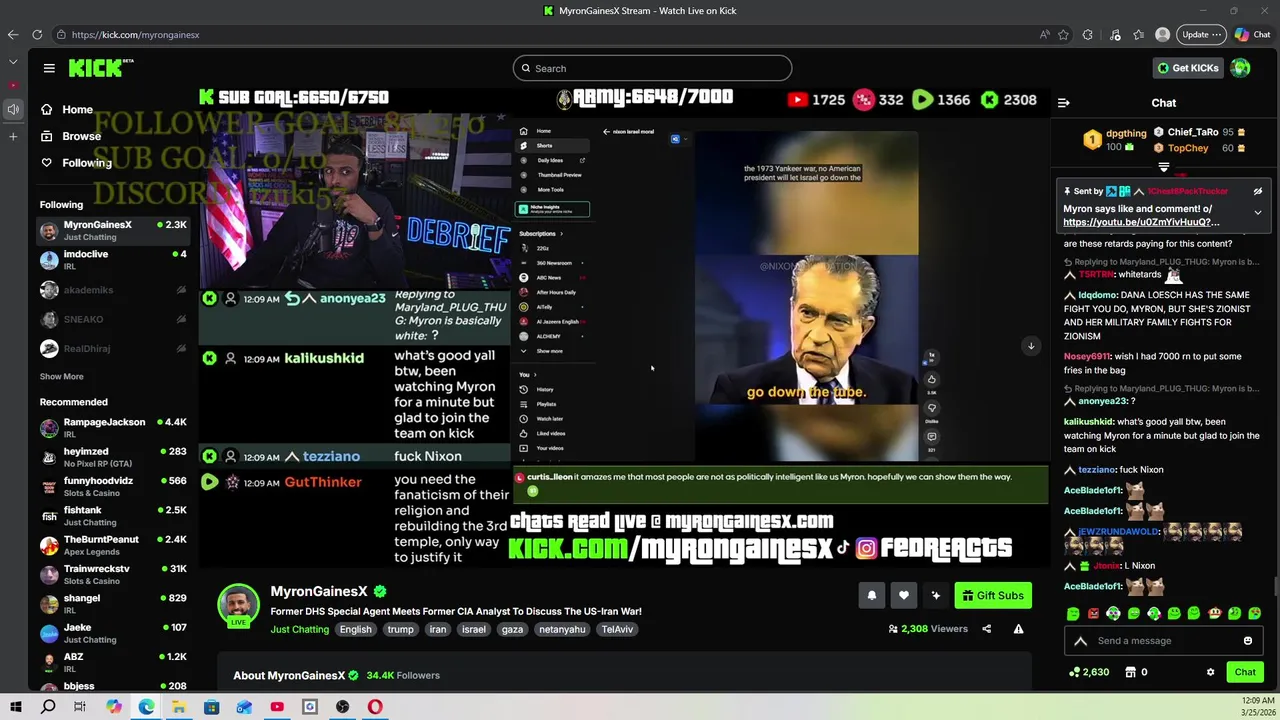Share the stream
1280x720 pixels.
(x=987, y=629)
